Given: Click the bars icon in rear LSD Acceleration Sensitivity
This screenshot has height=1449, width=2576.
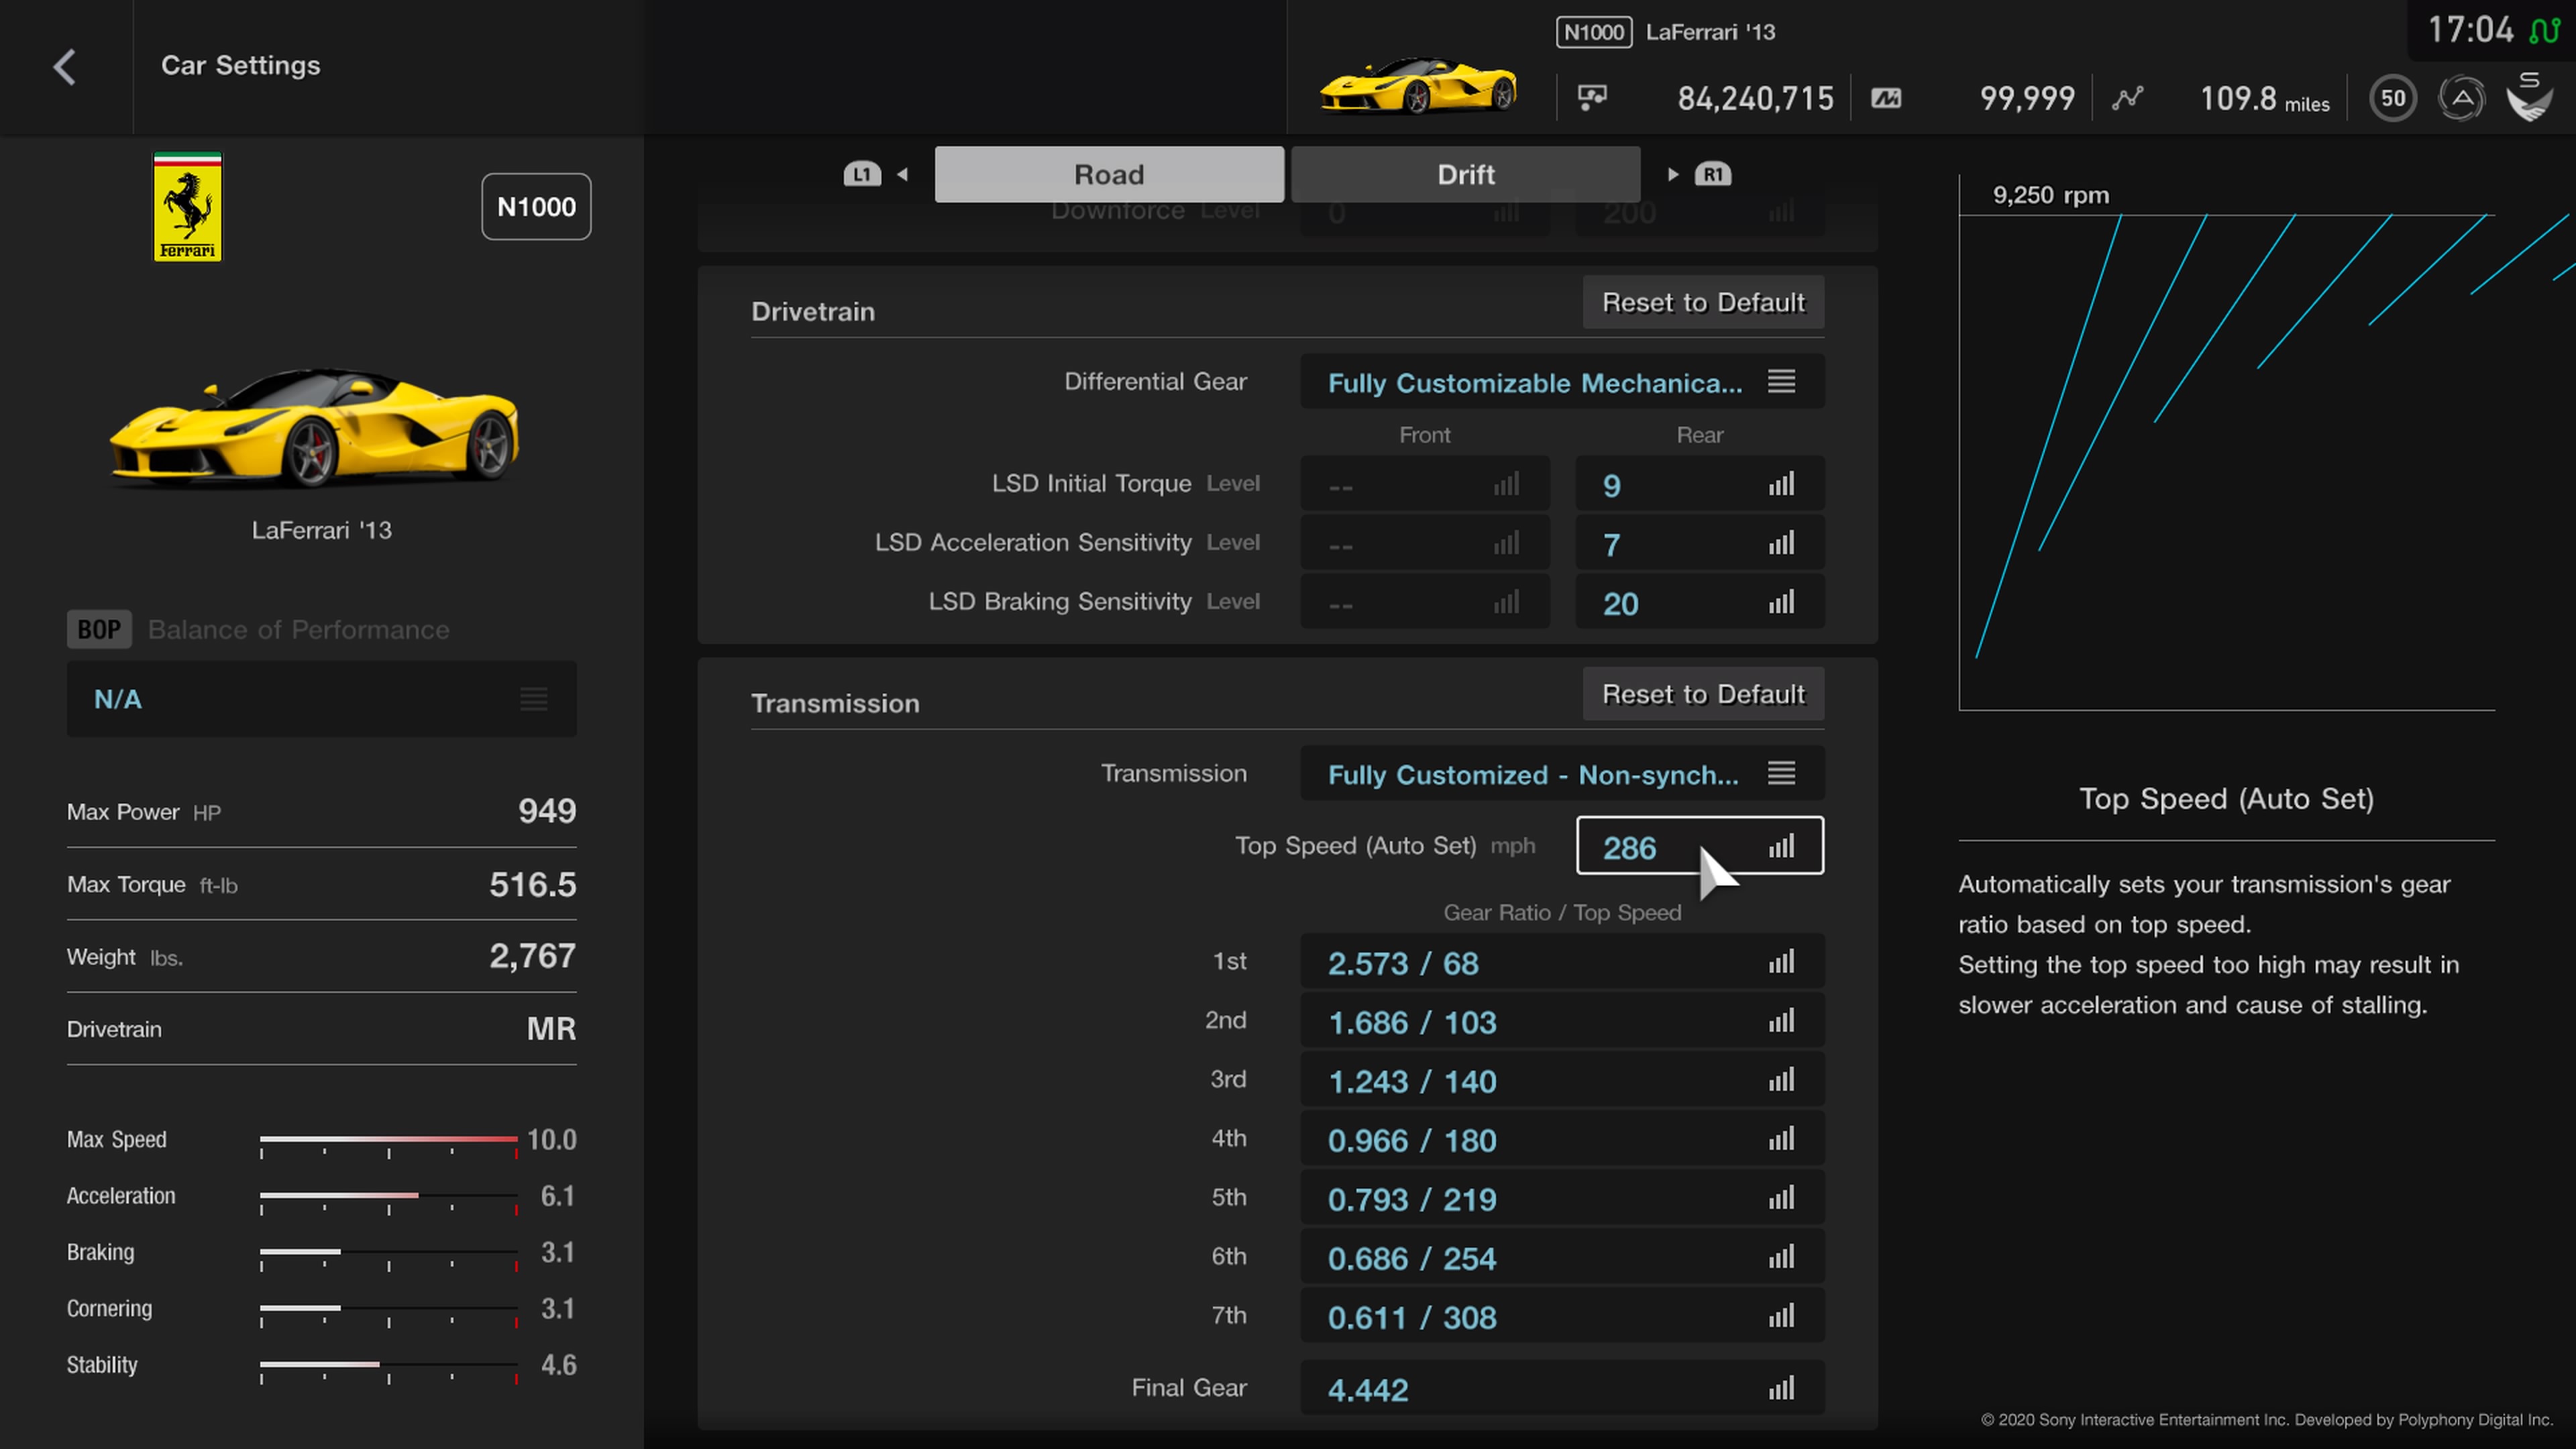Looking at the screenshot, I should point(1781,543).
